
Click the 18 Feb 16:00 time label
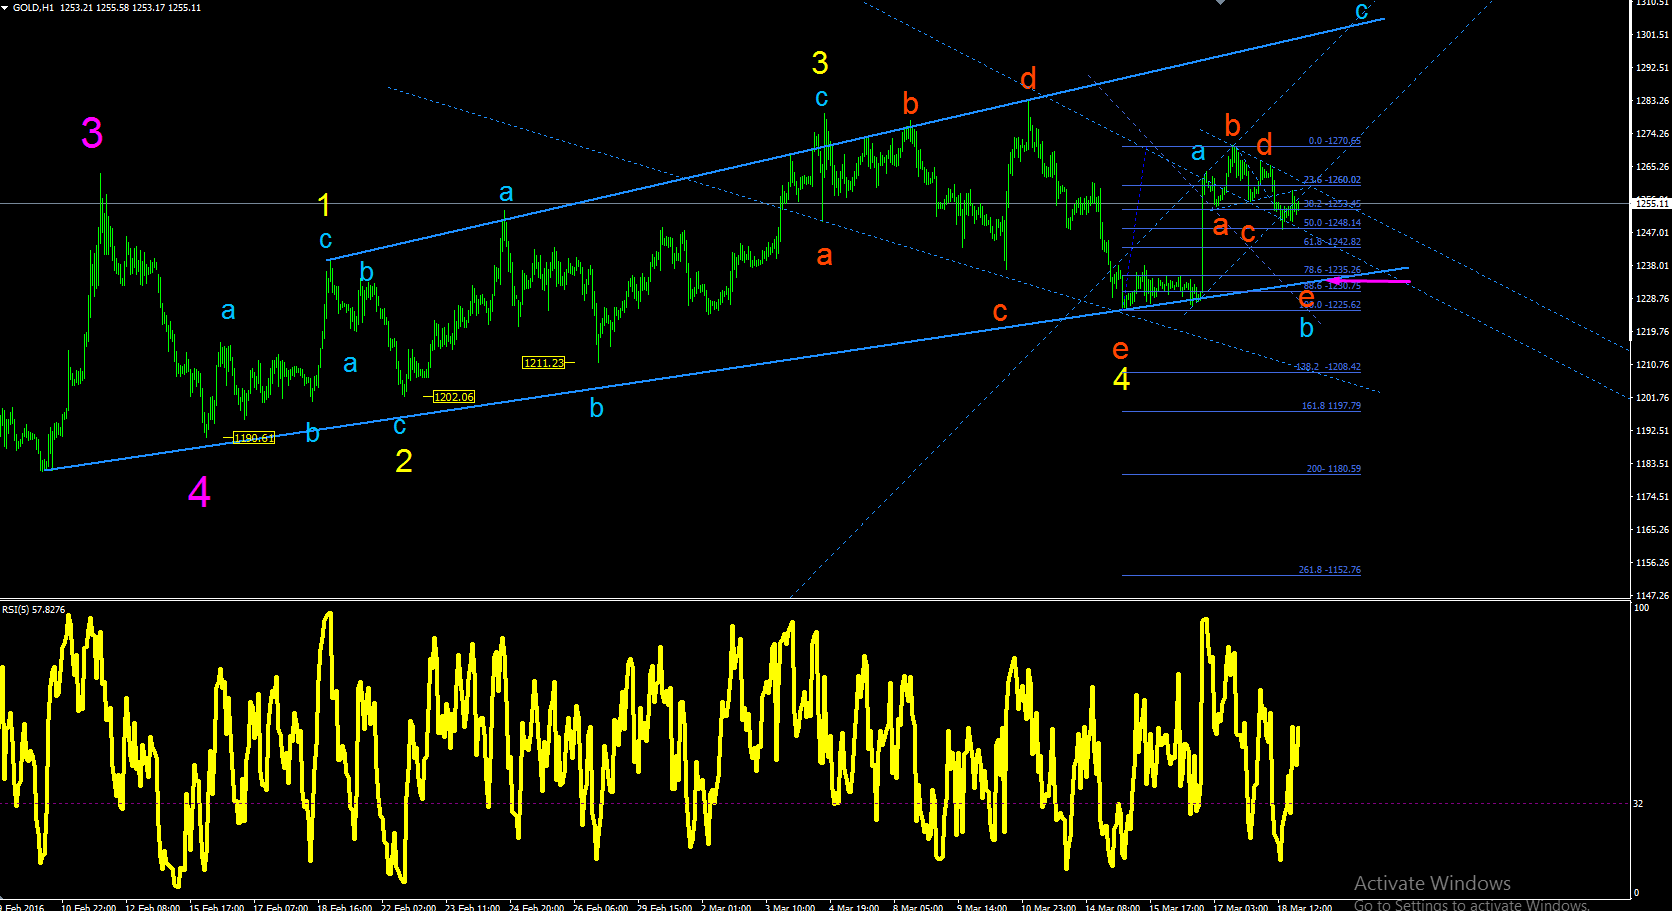[345, 907]
